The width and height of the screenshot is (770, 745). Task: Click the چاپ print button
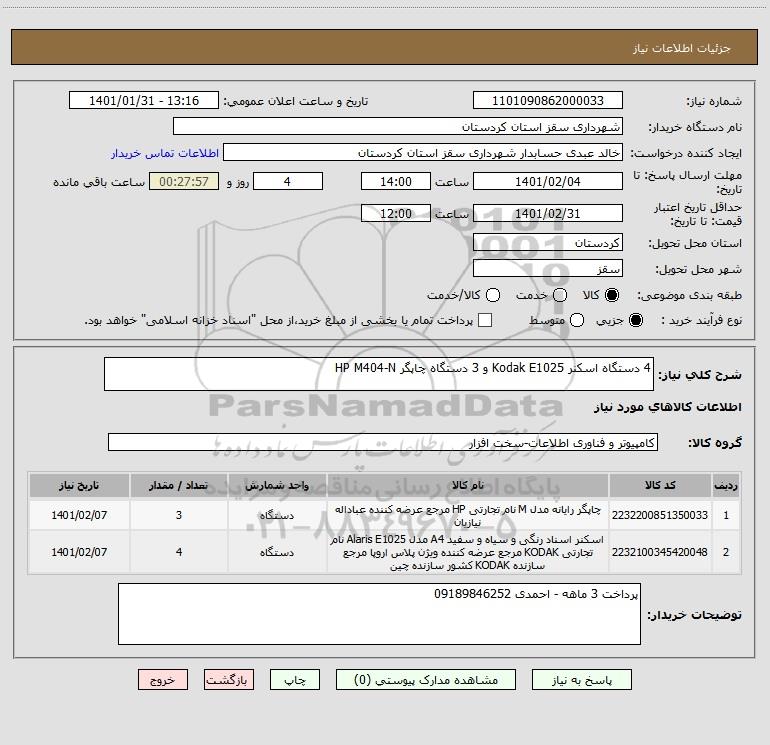click(x=295, y=680)
